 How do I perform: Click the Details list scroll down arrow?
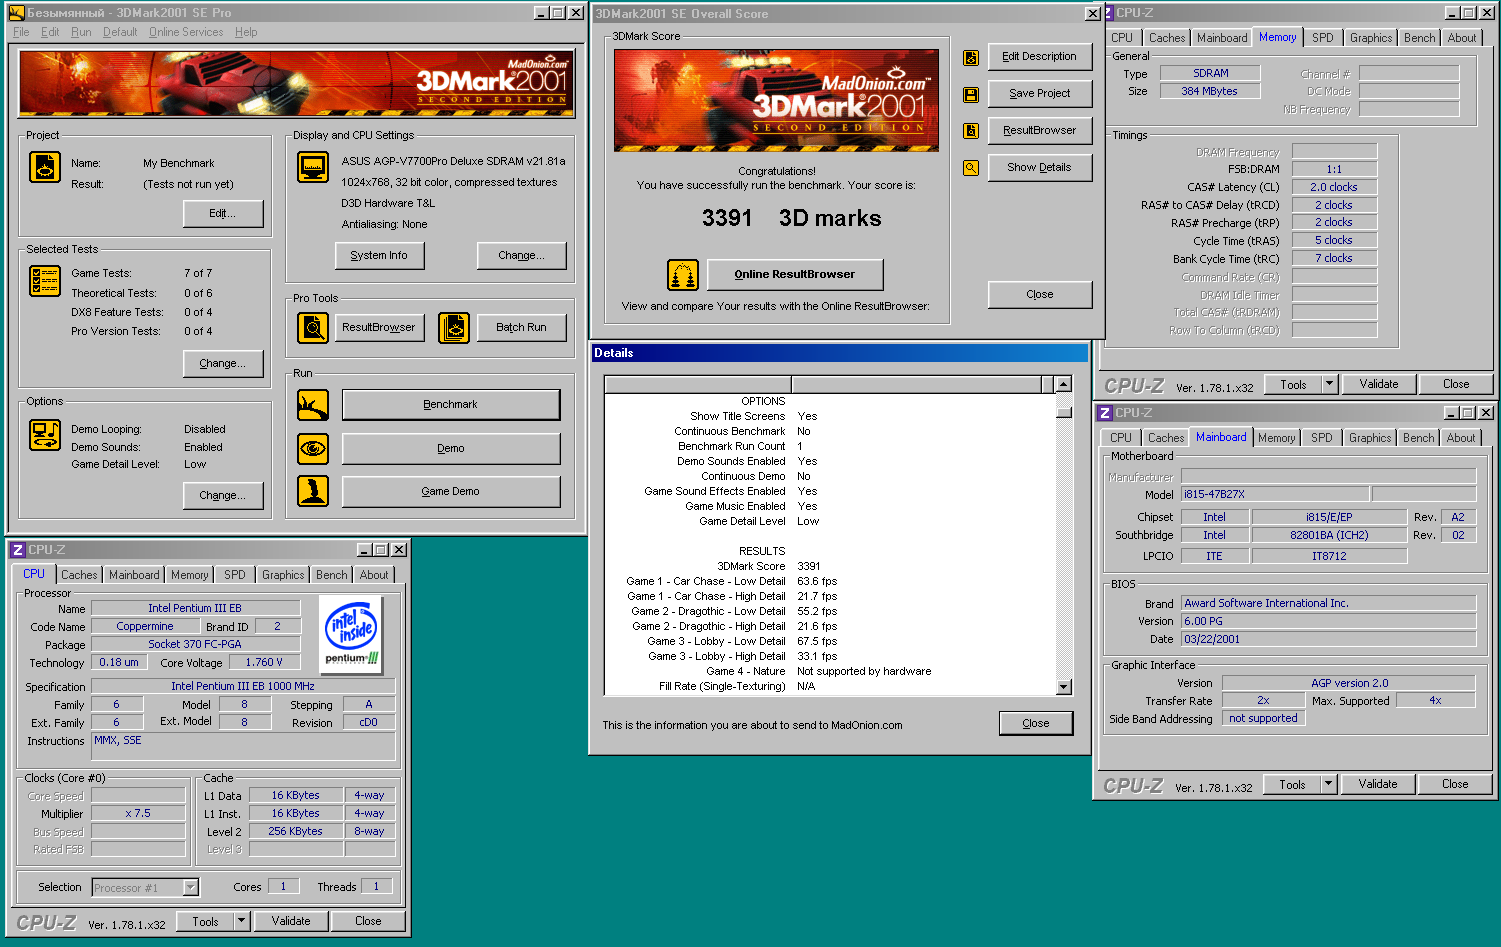pos(1064,687)
